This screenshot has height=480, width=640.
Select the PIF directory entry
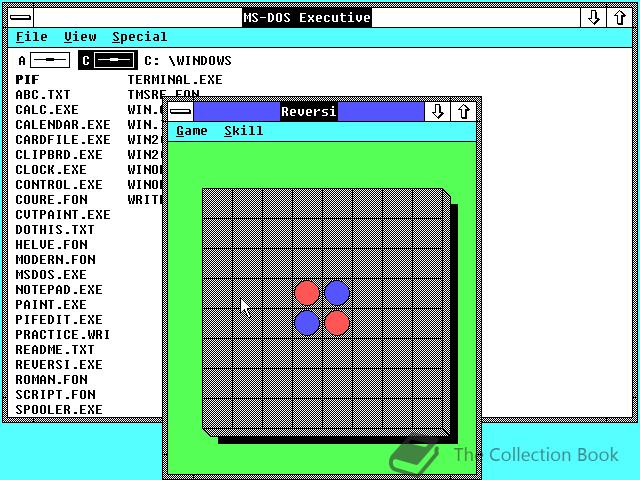pos(27,80)
